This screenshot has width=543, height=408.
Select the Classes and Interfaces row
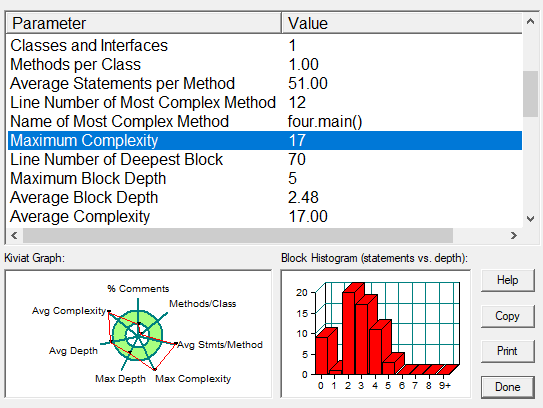[x=265, y=45]
